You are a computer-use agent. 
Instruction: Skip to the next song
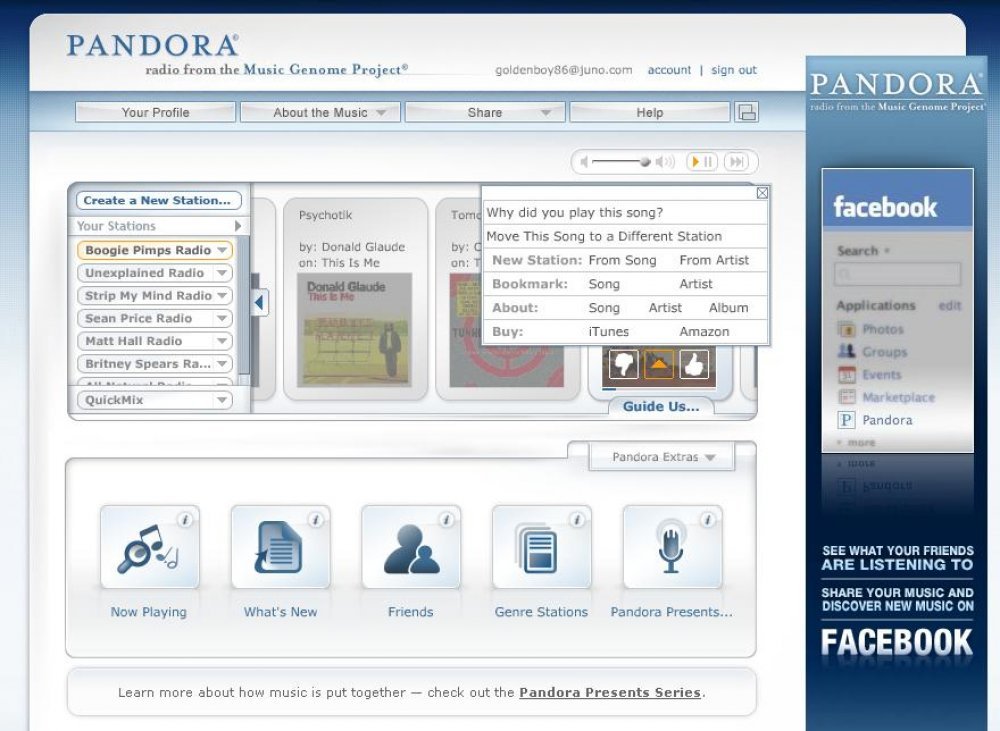pyautogui.click(x=737, y=162)
